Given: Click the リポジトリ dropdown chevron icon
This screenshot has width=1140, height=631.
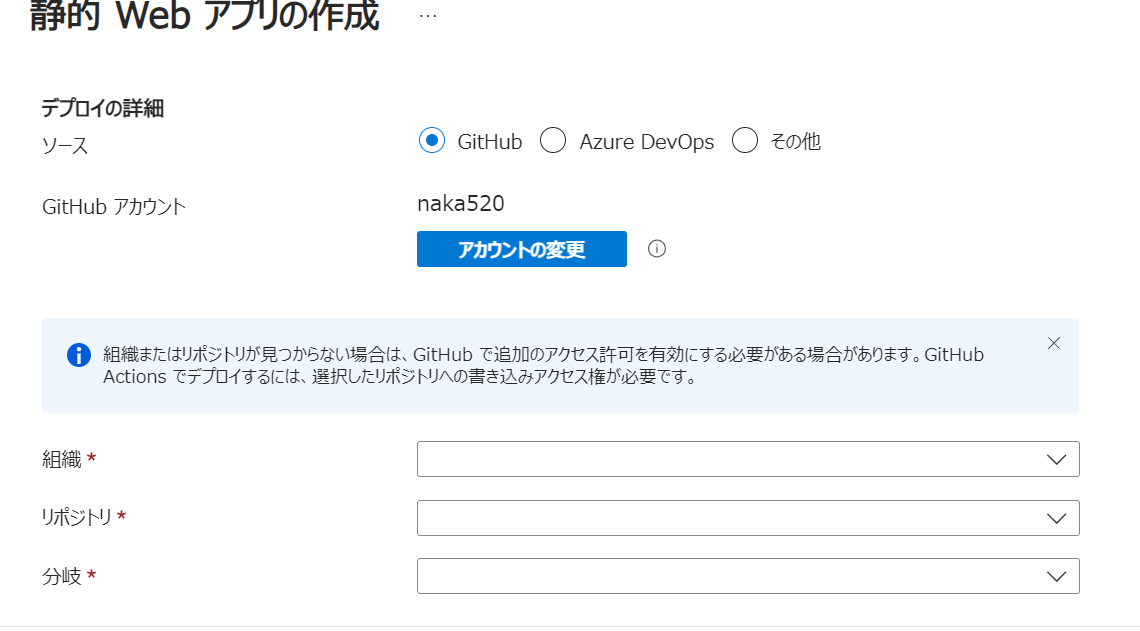Looking at the screenshot, I should 1058,518.
